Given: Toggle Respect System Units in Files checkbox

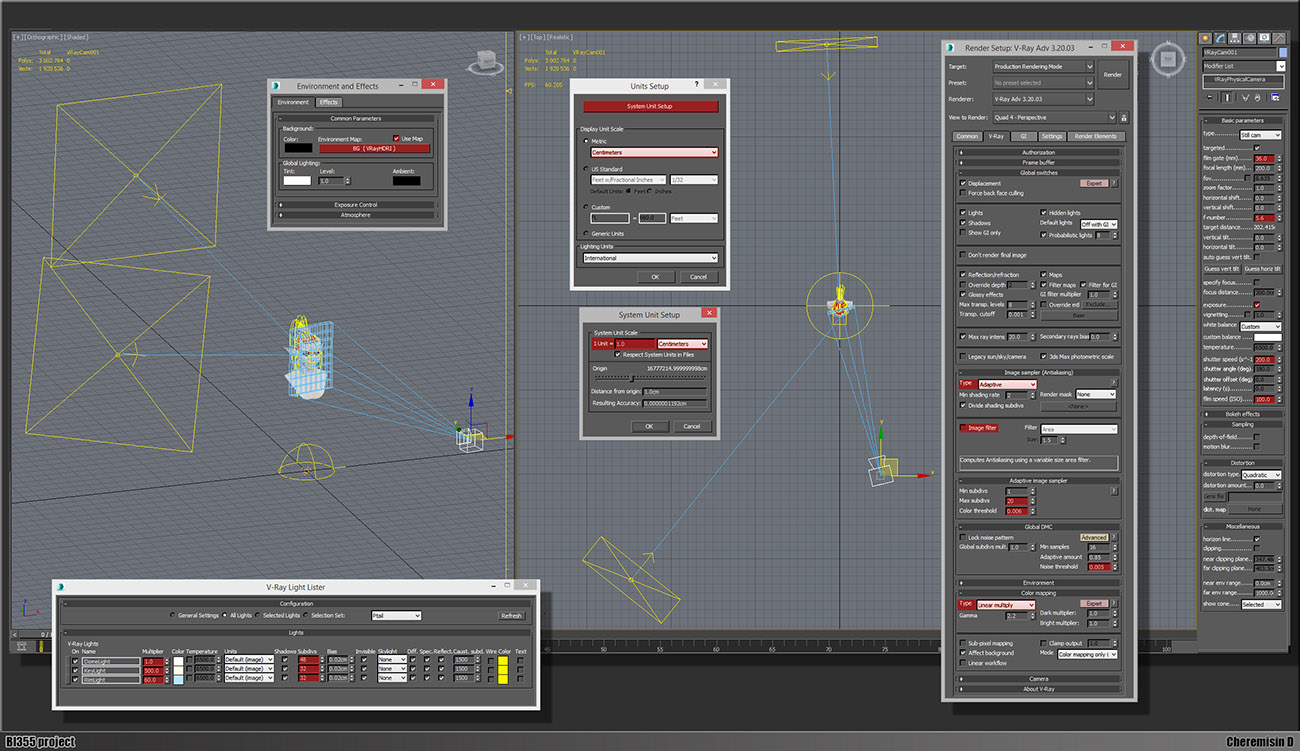Looking at the screenshot, I should coord(619,353).
